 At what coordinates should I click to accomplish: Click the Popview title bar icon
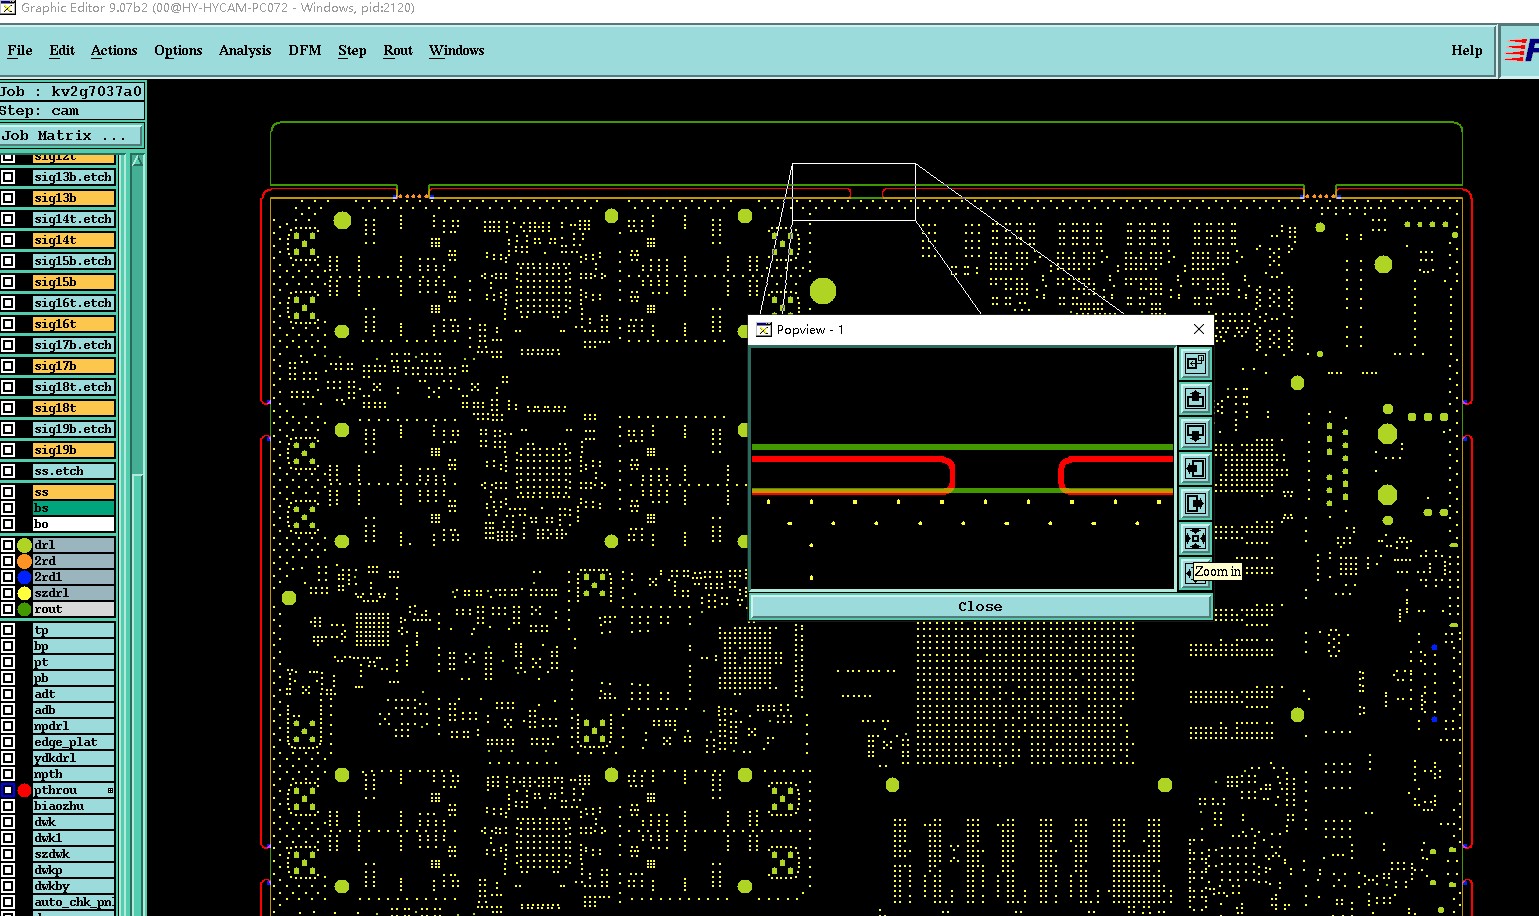click(764, 330)
